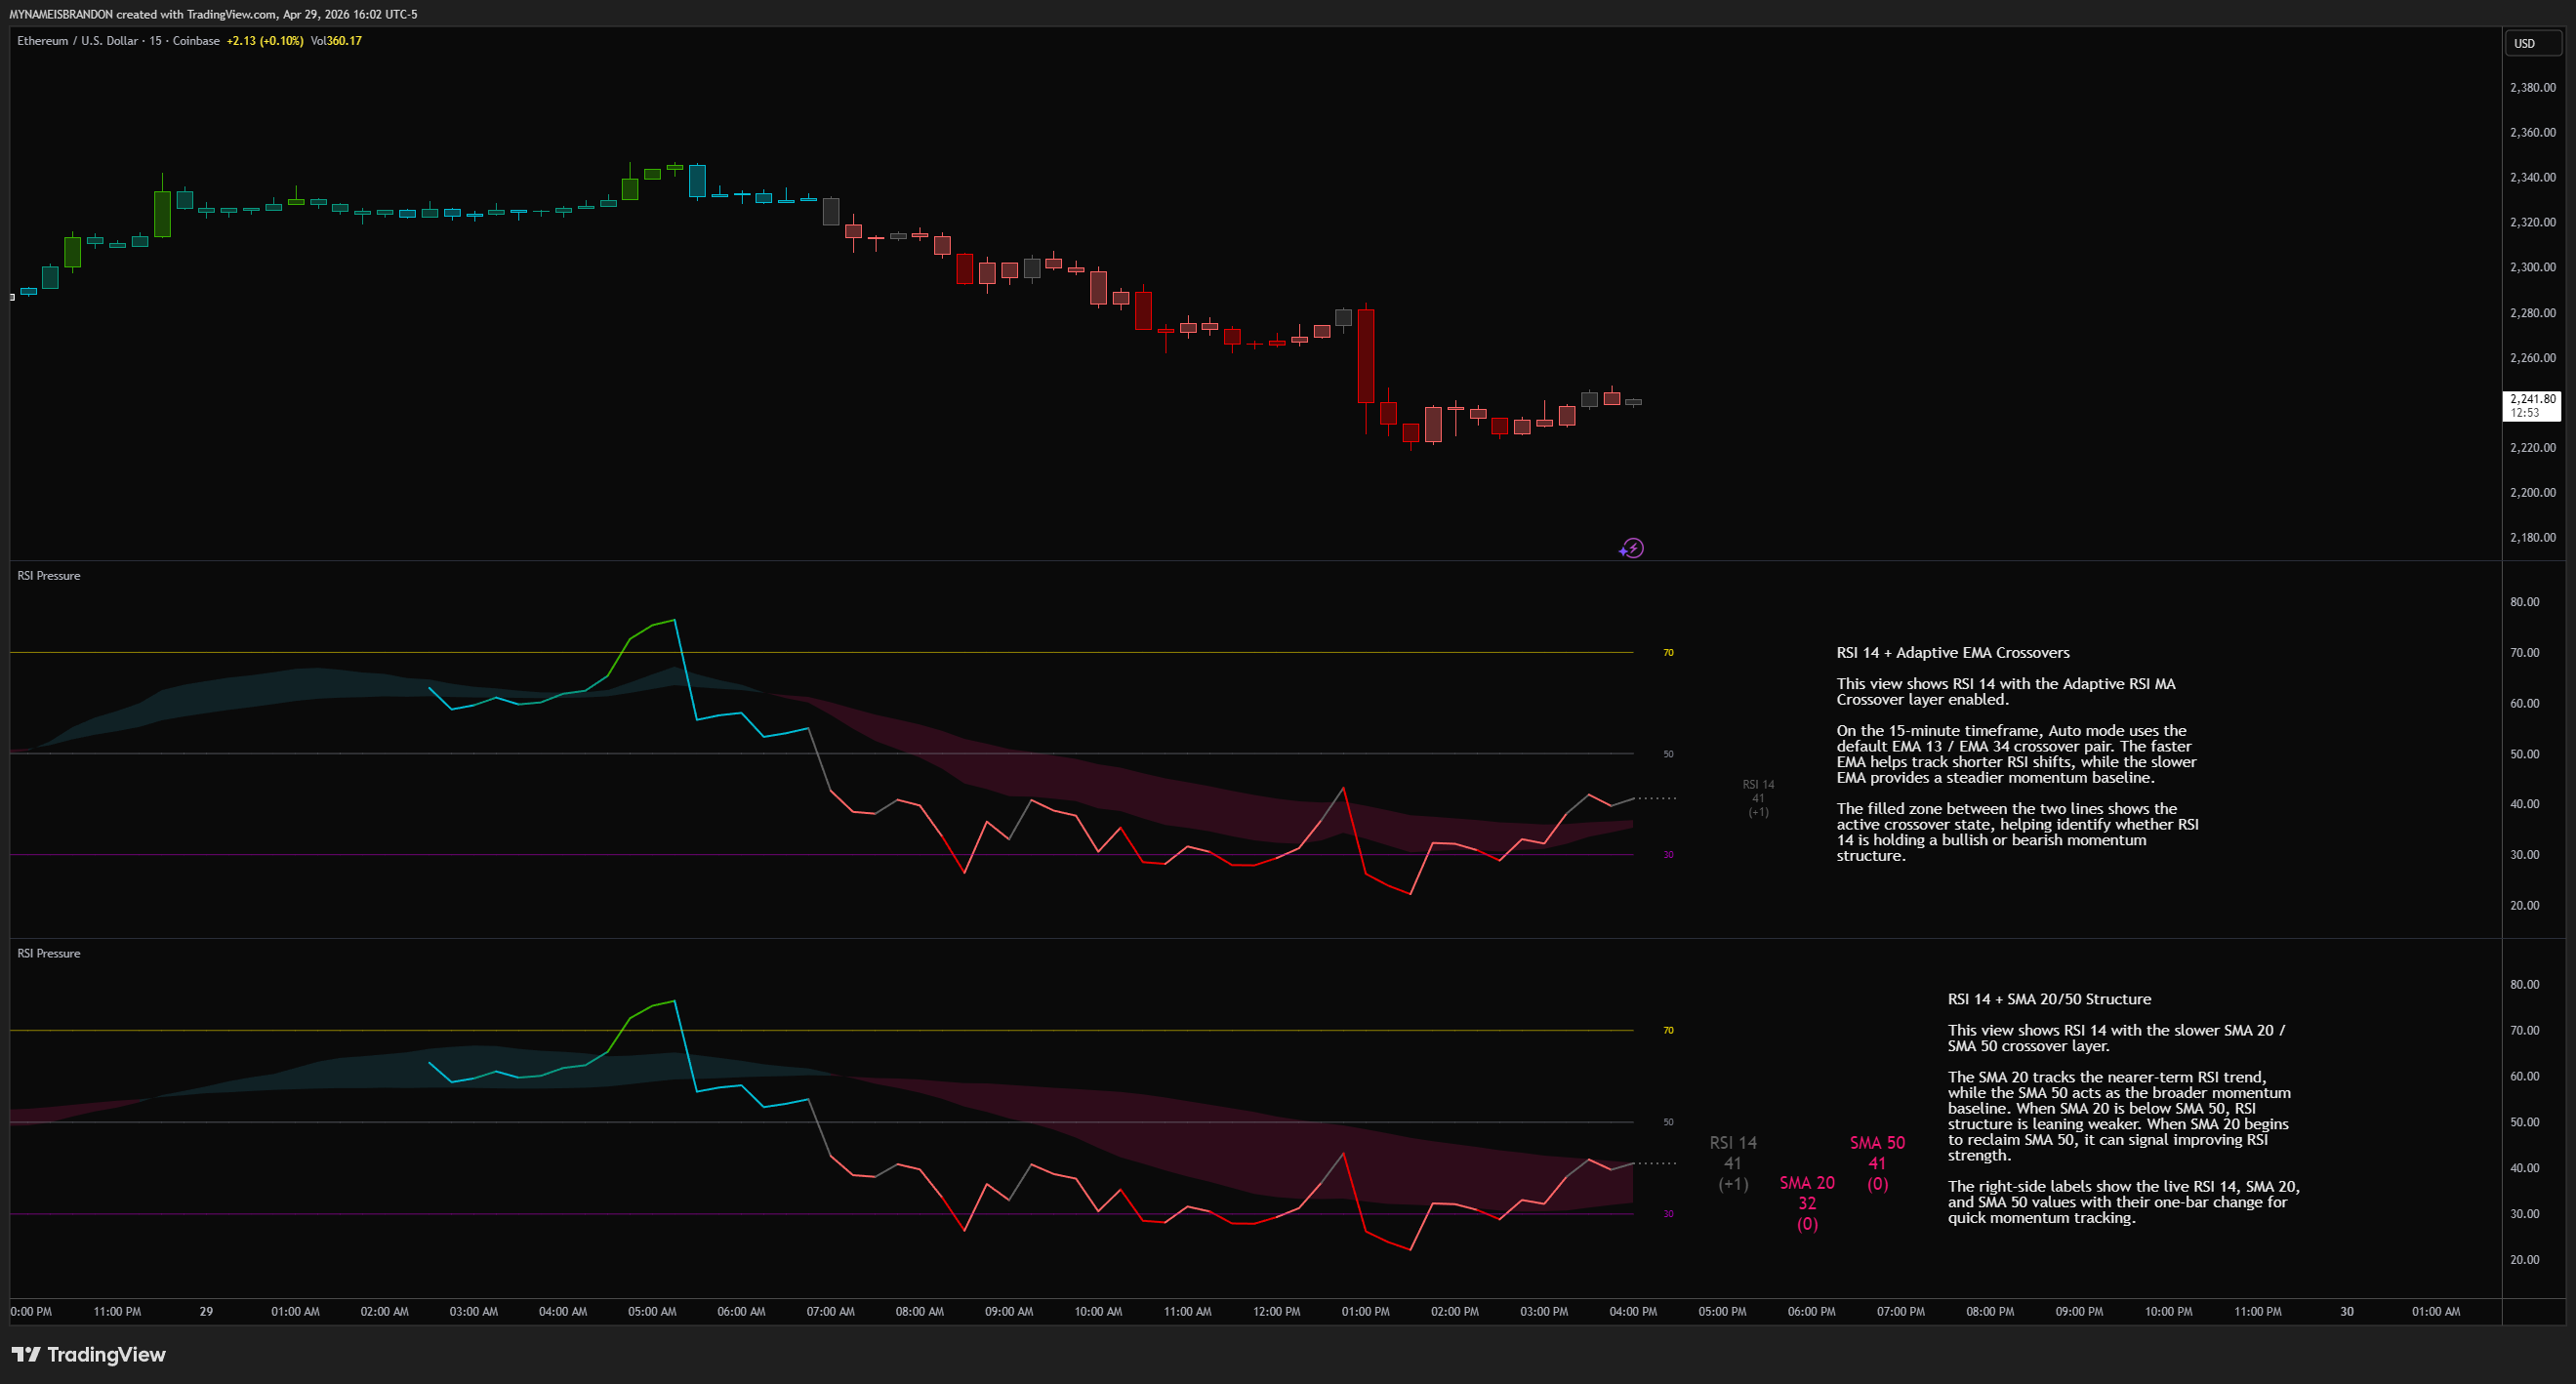Click the RSI Pressure legend of the EMA crossover pane
Image resolution: width=2576 pixels, height=1384 pixels.
point(49,576)
